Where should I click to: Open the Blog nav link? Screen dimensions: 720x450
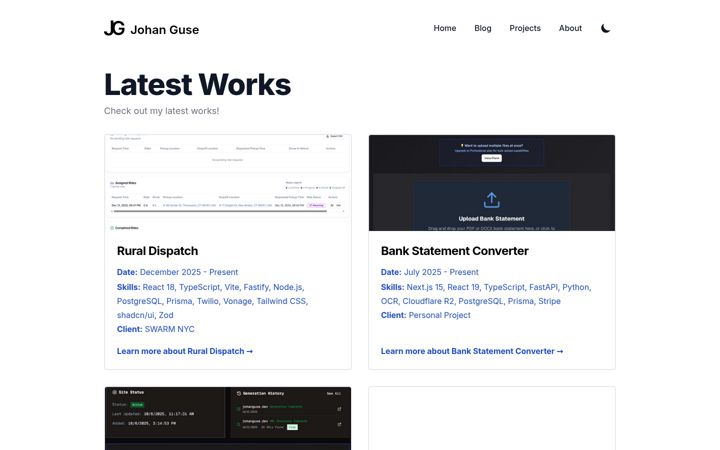(483, 28)
